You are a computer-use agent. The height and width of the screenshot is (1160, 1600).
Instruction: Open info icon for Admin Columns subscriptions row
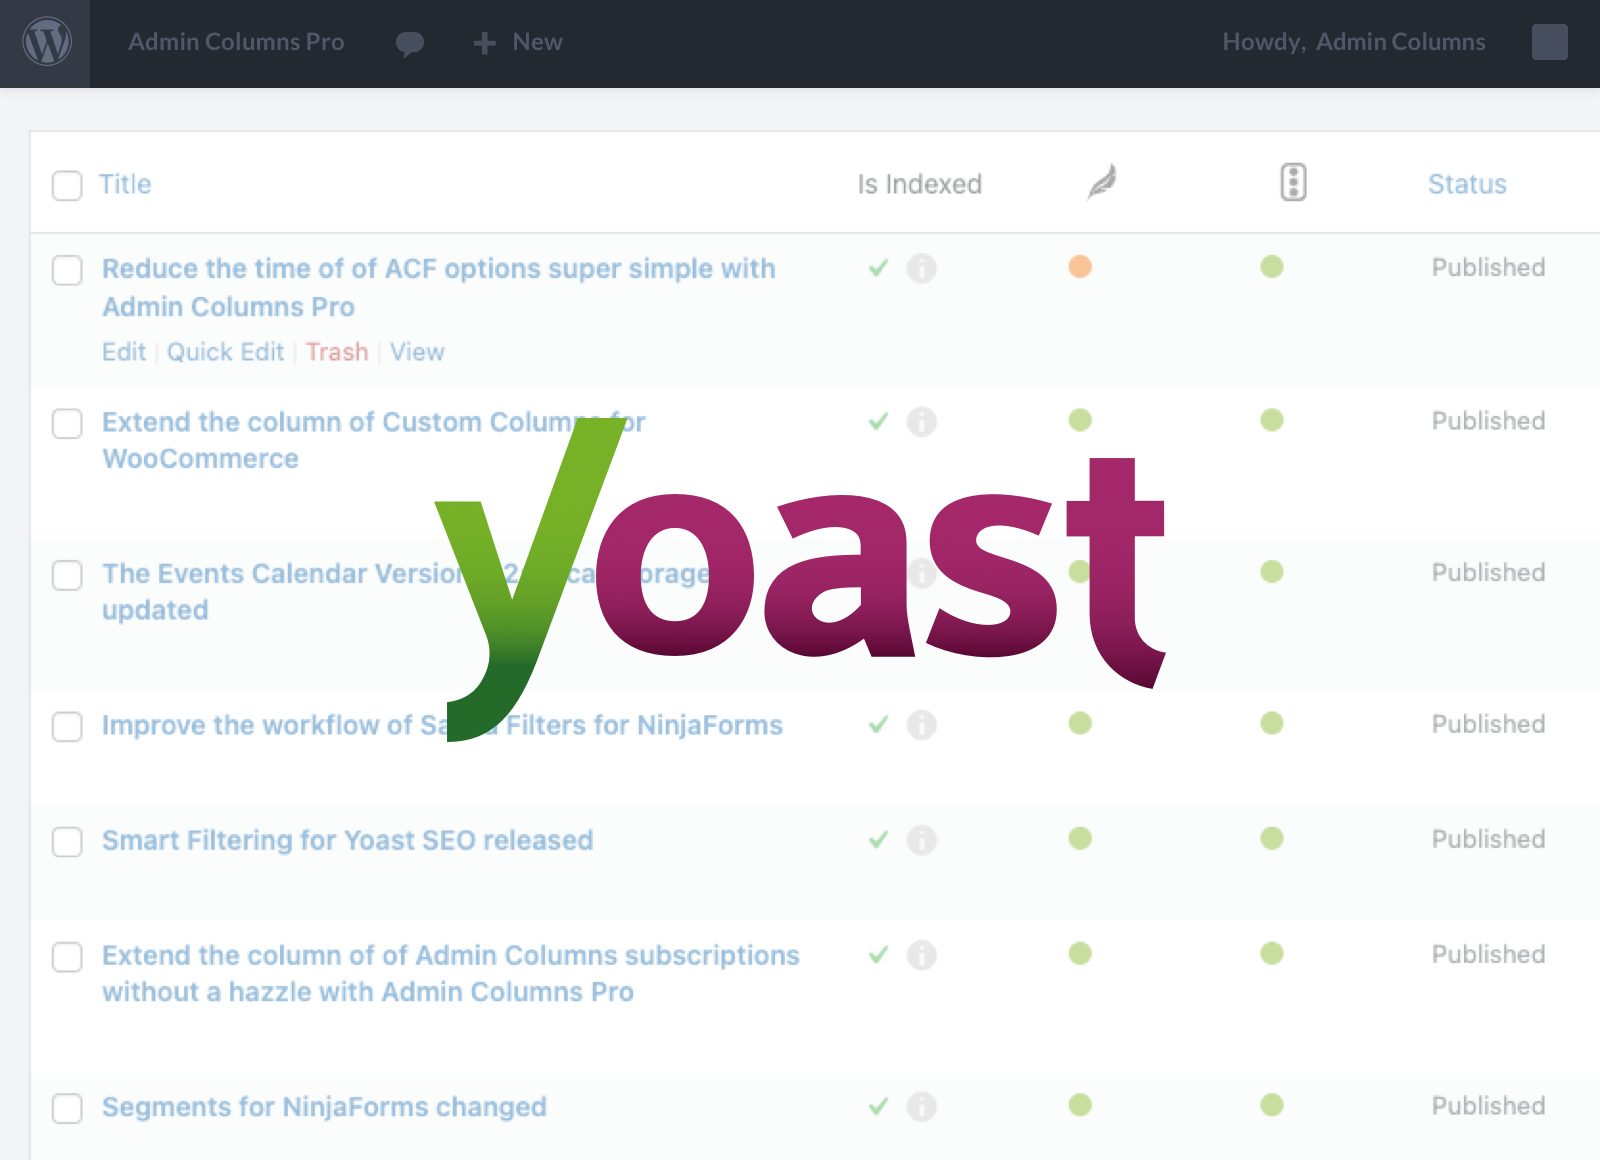pos(922,954)
